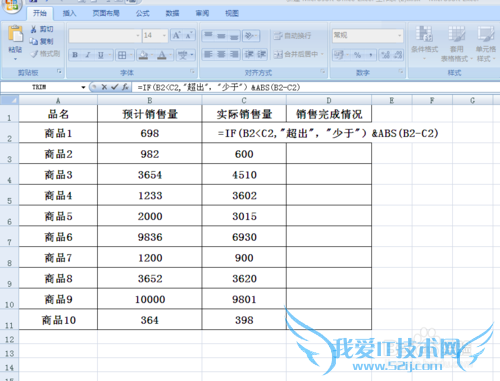Open Format as Table (套用表格格式)

point(456,43)
